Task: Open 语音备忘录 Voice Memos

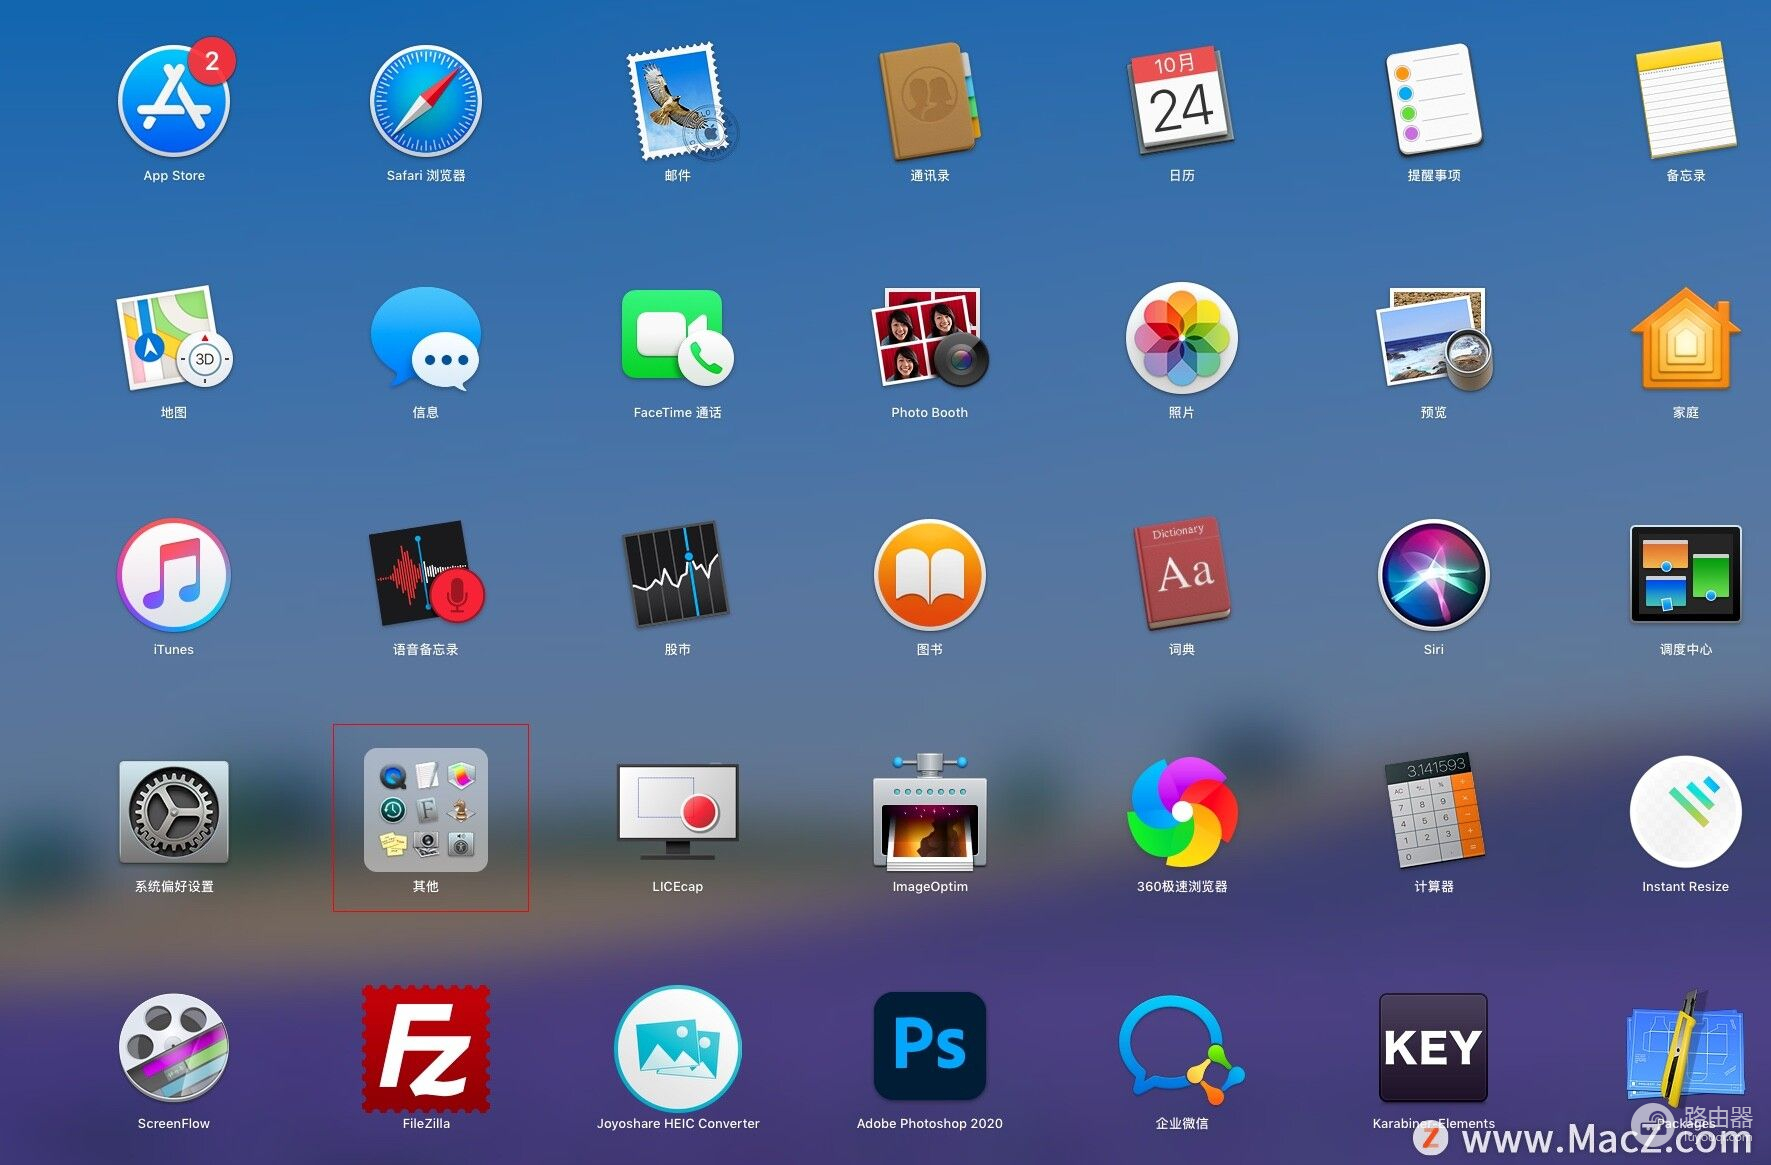Action: click(426, 575)
